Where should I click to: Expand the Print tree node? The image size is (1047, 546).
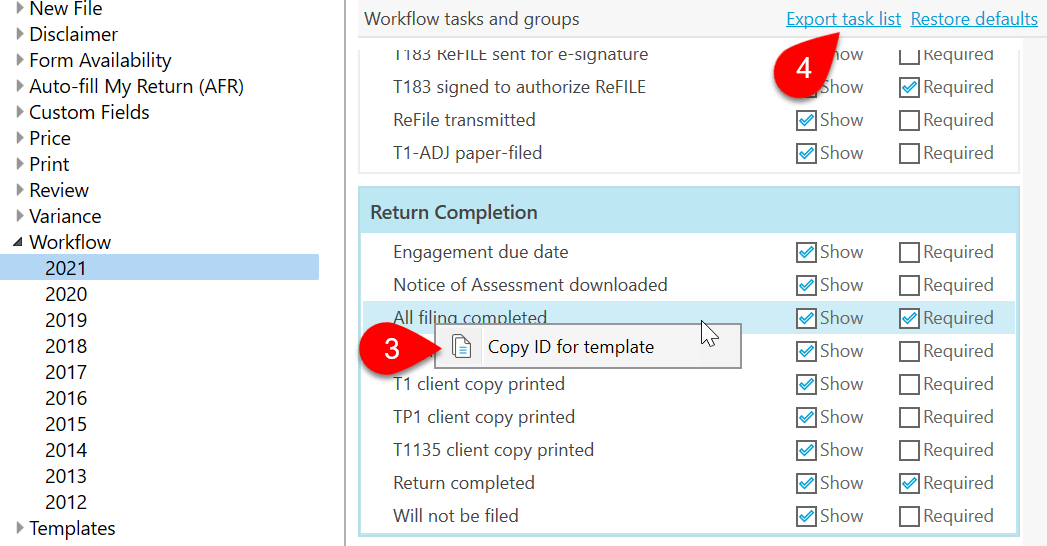[19, 164]
